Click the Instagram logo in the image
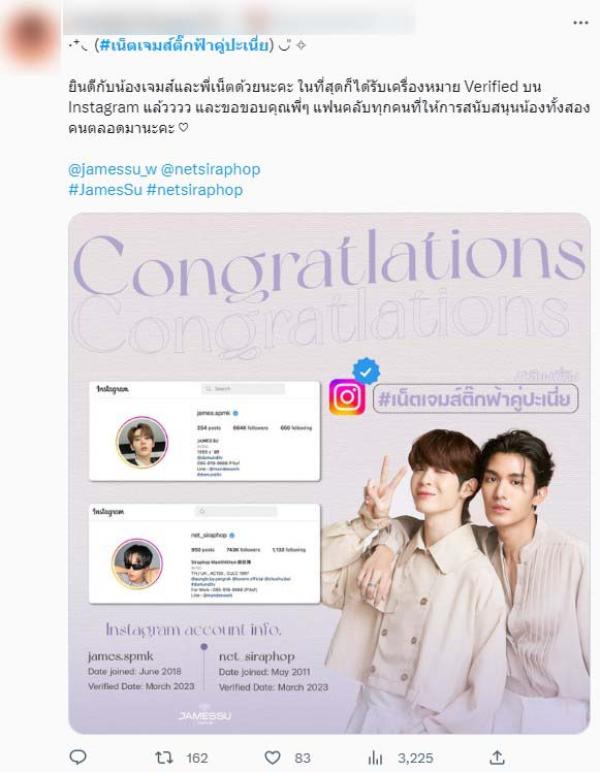This screenshot has height=772, width=600. (347, 397)
